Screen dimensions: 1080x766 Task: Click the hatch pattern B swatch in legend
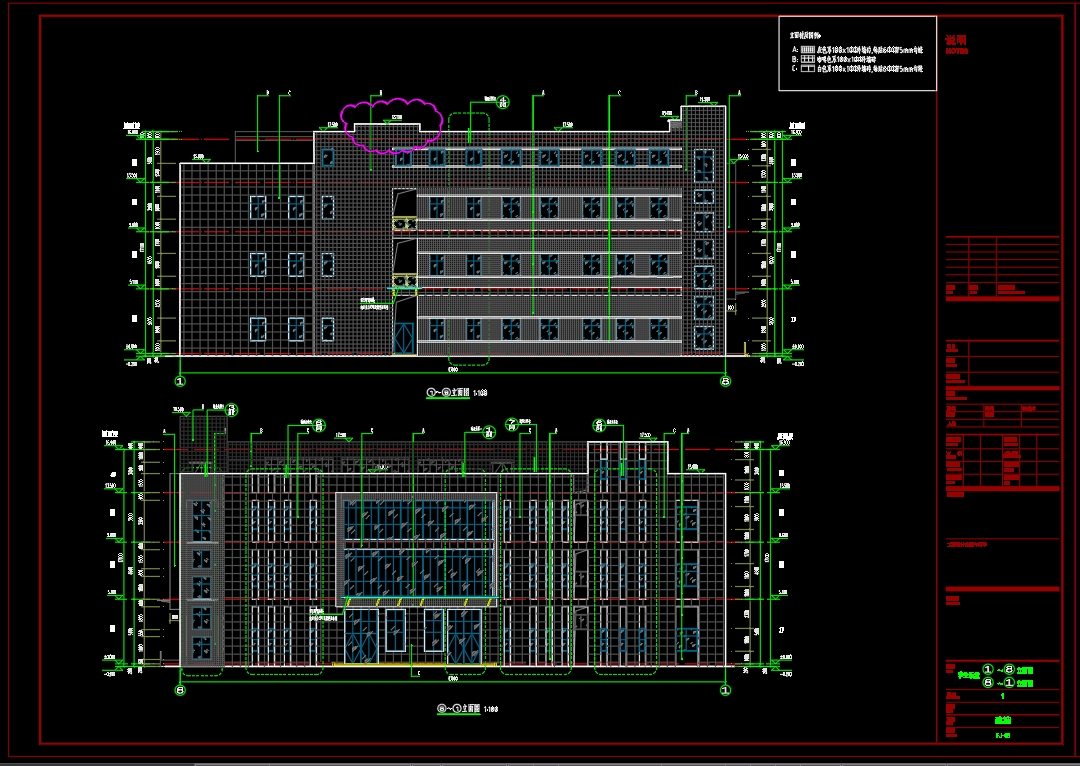[809, 59]
